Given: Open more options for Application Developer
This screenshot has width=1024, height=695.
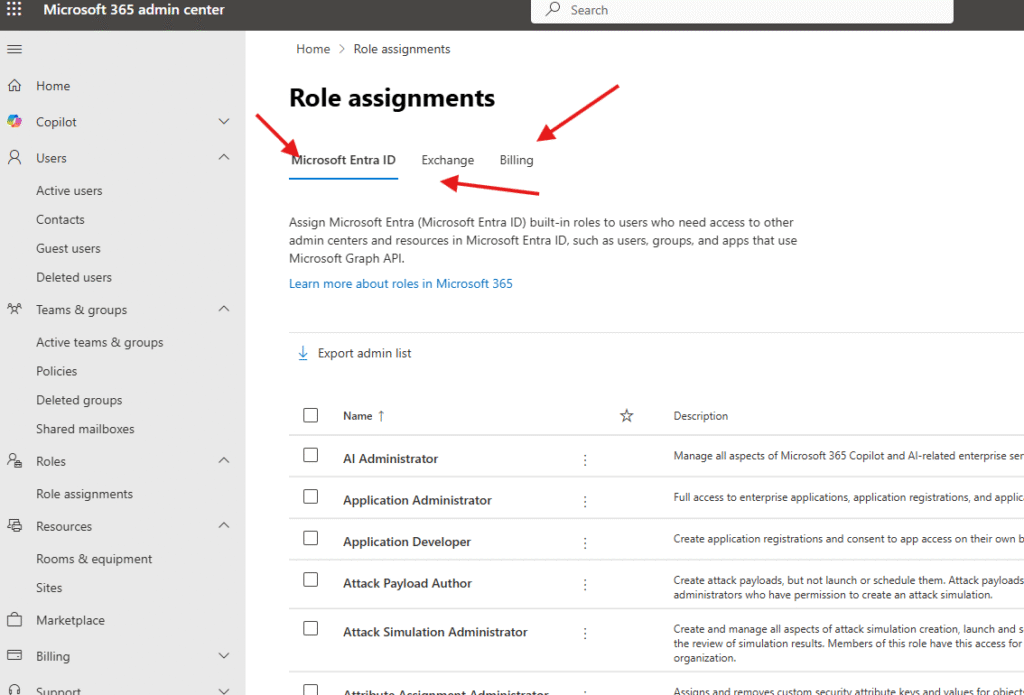Looking at the screenshot, I should point(585,543).
